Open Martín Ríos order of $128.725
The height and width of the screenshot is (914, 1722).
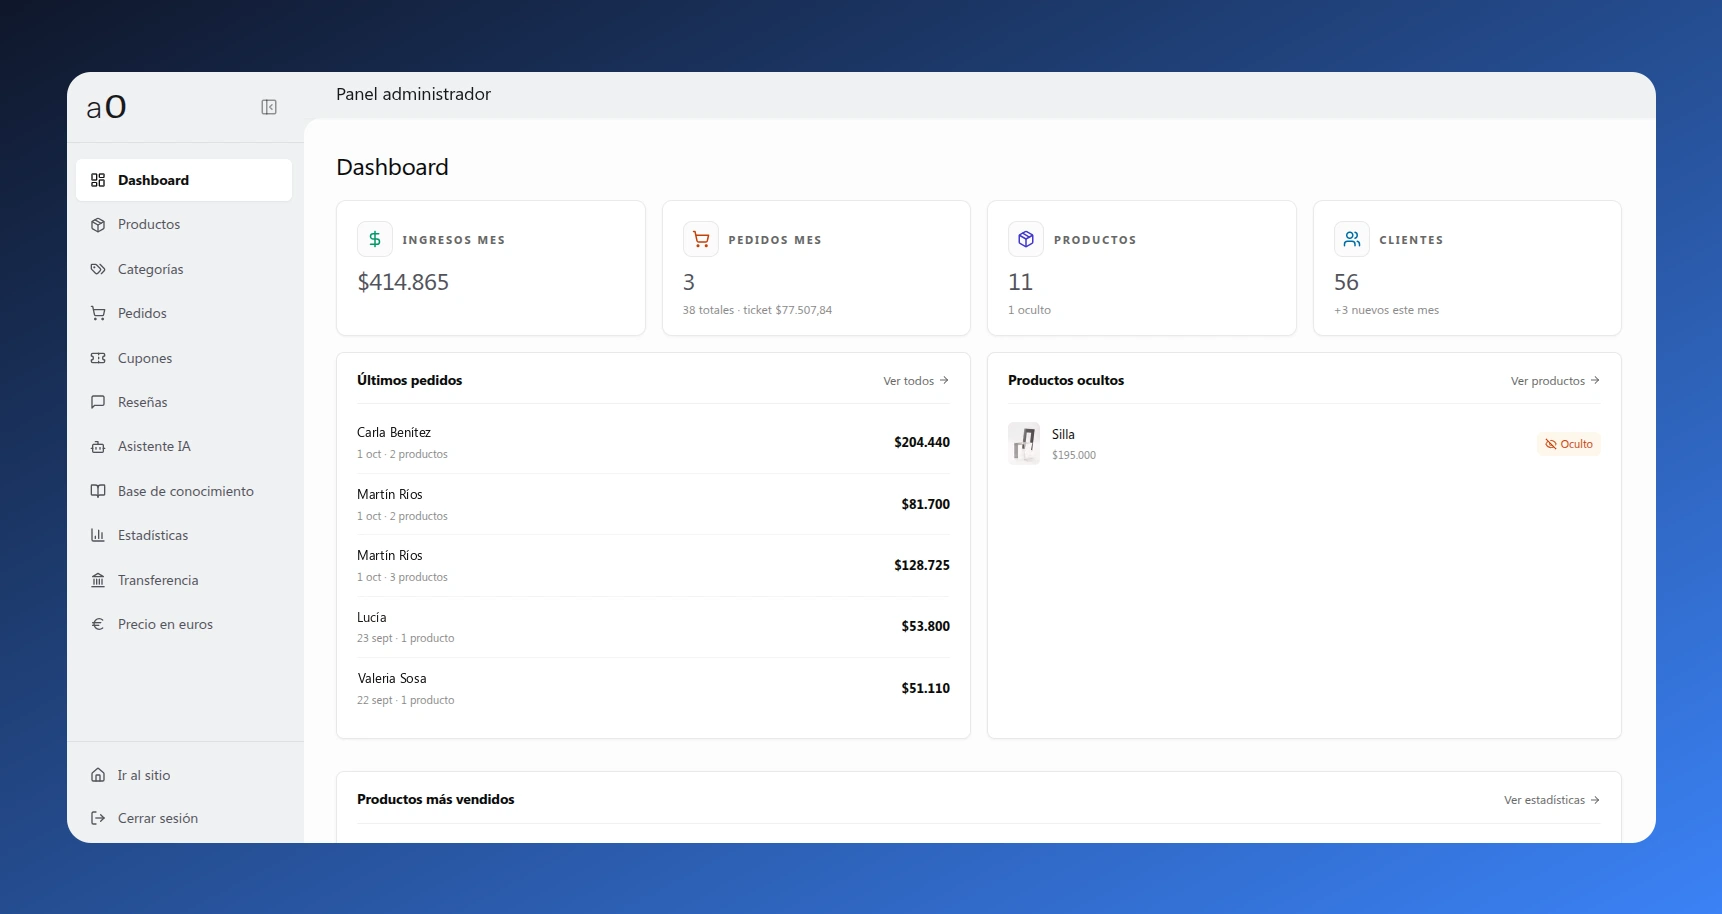[x=653, y=565]
